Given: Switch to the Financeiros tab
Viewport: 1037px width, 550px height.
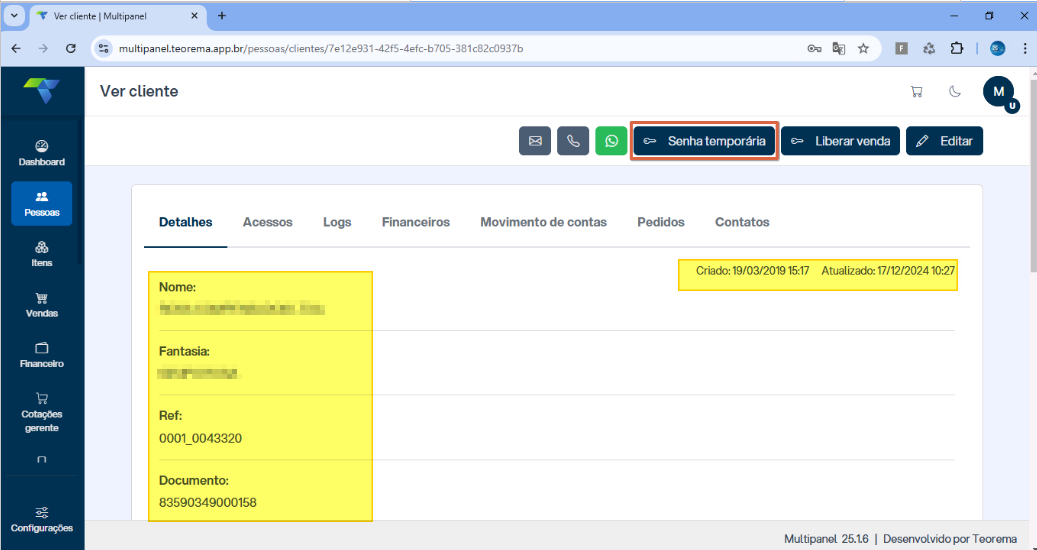Looking at the screenshot, I should [x=416, y=222].
